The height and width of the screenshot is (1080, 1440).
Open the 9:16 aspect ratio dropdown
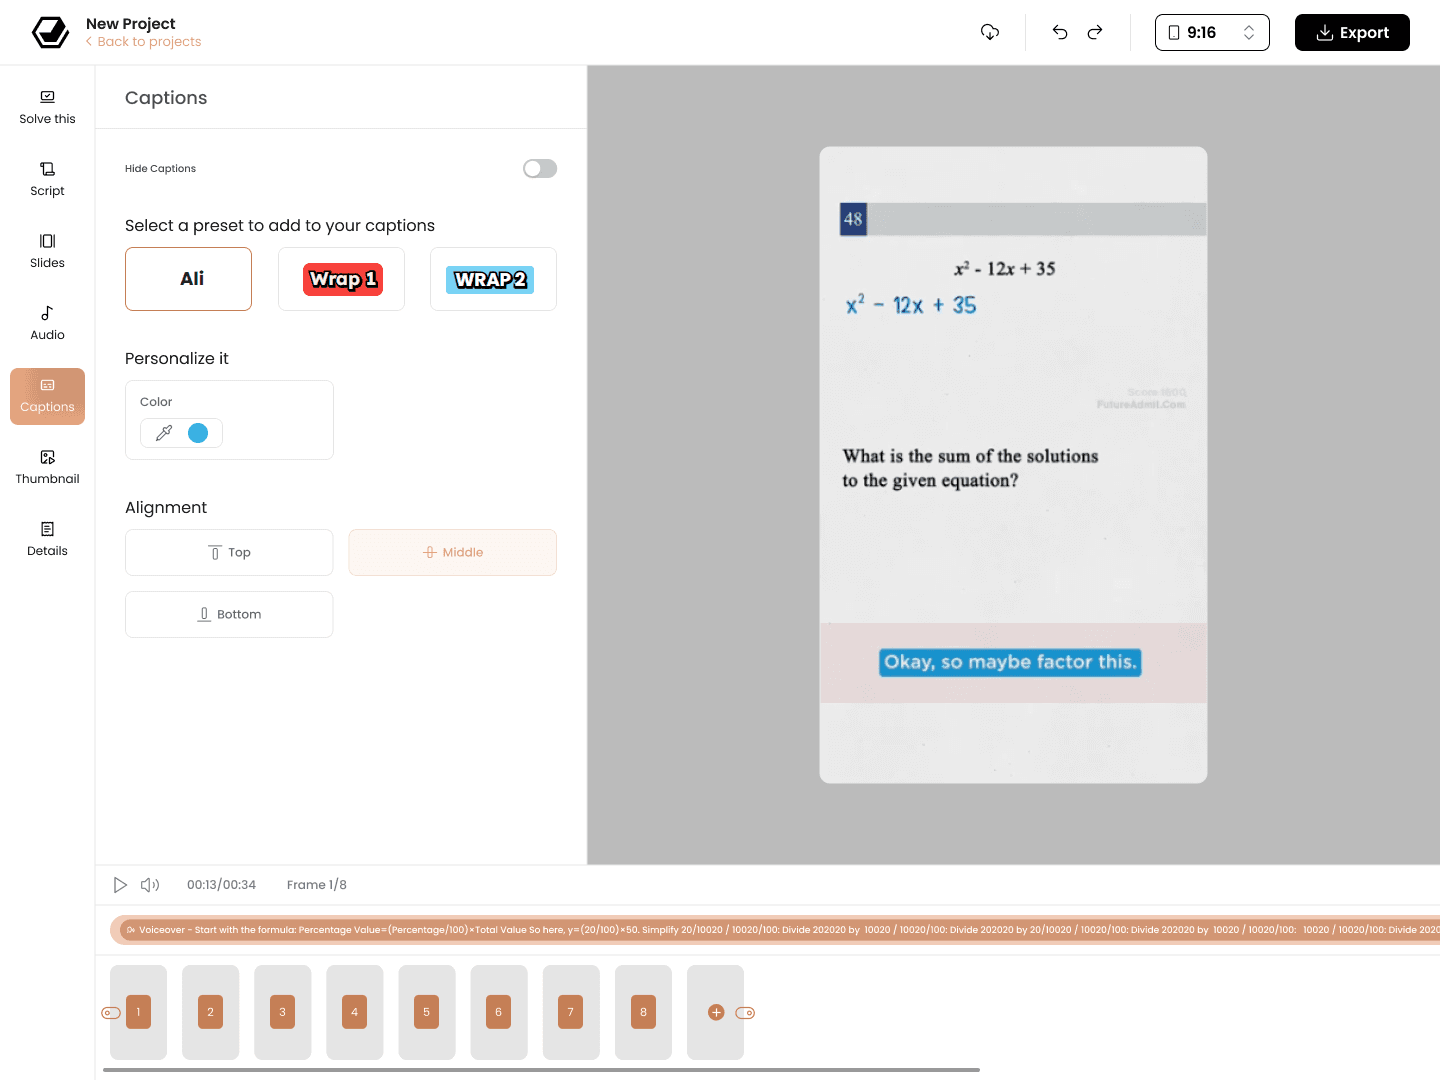click(x=1212, y=32)
